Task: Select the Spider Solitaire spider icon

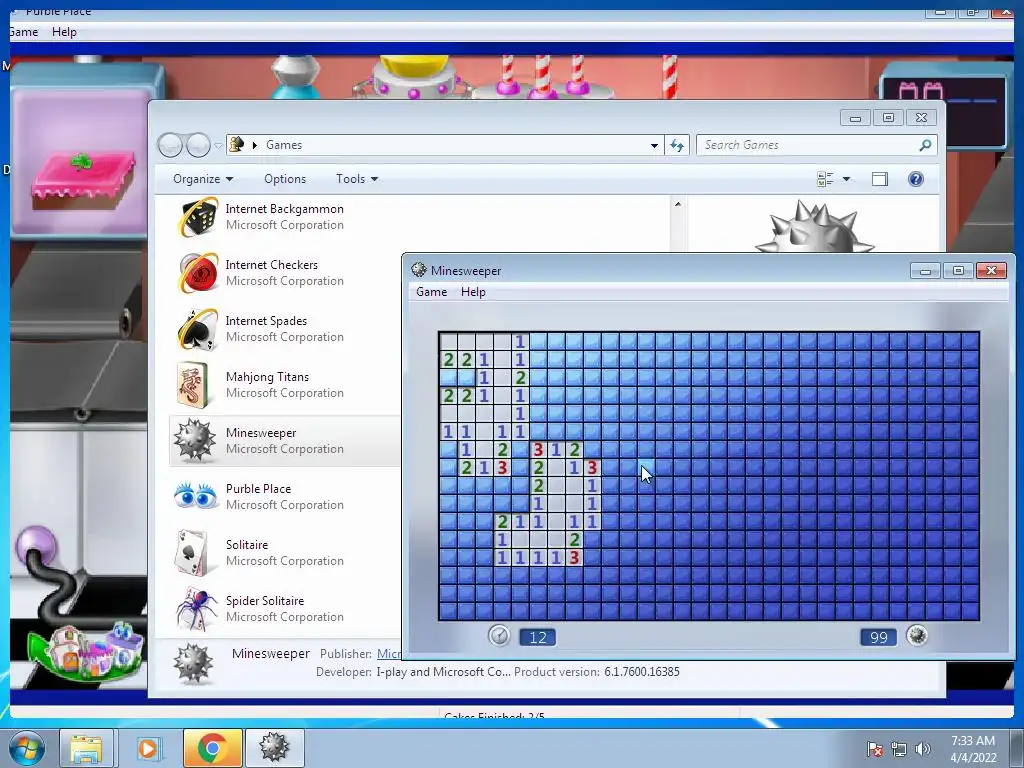Action: click(197, 608)
